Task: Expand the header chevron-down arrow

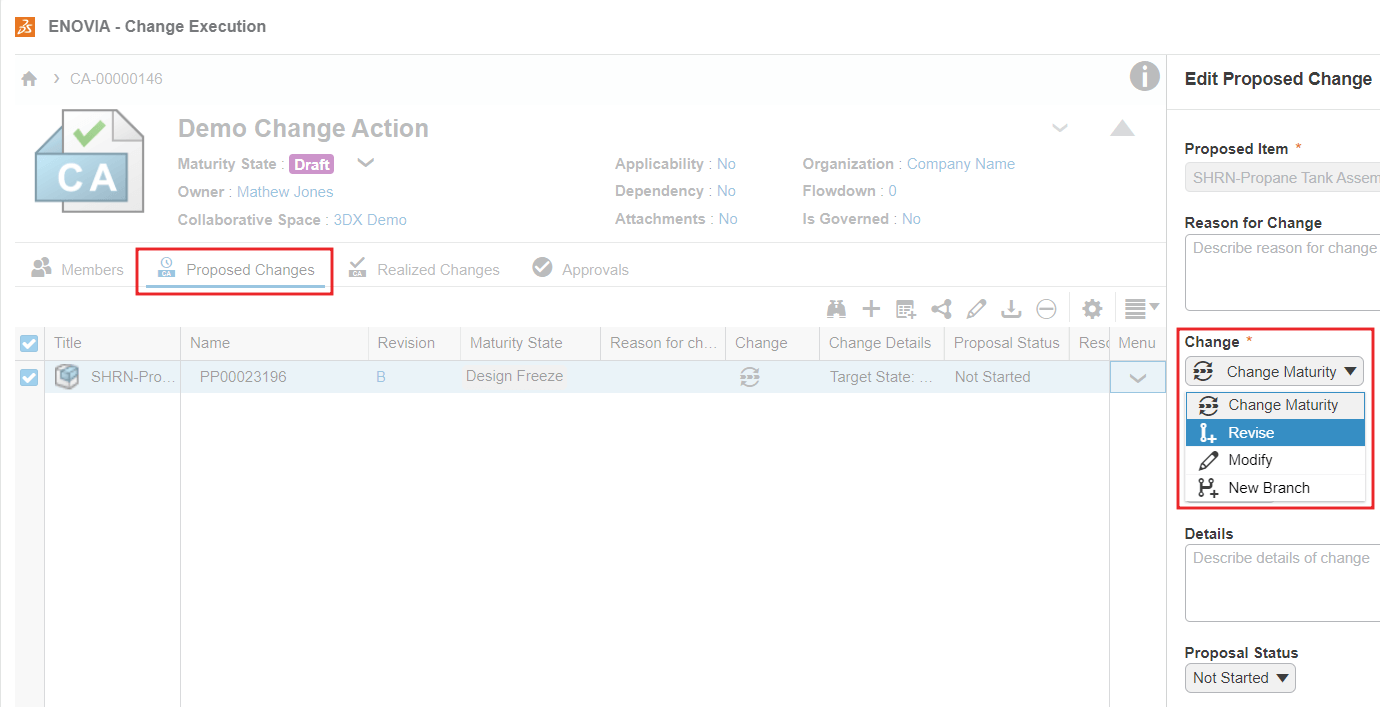Action: (x=1060, y=128)
